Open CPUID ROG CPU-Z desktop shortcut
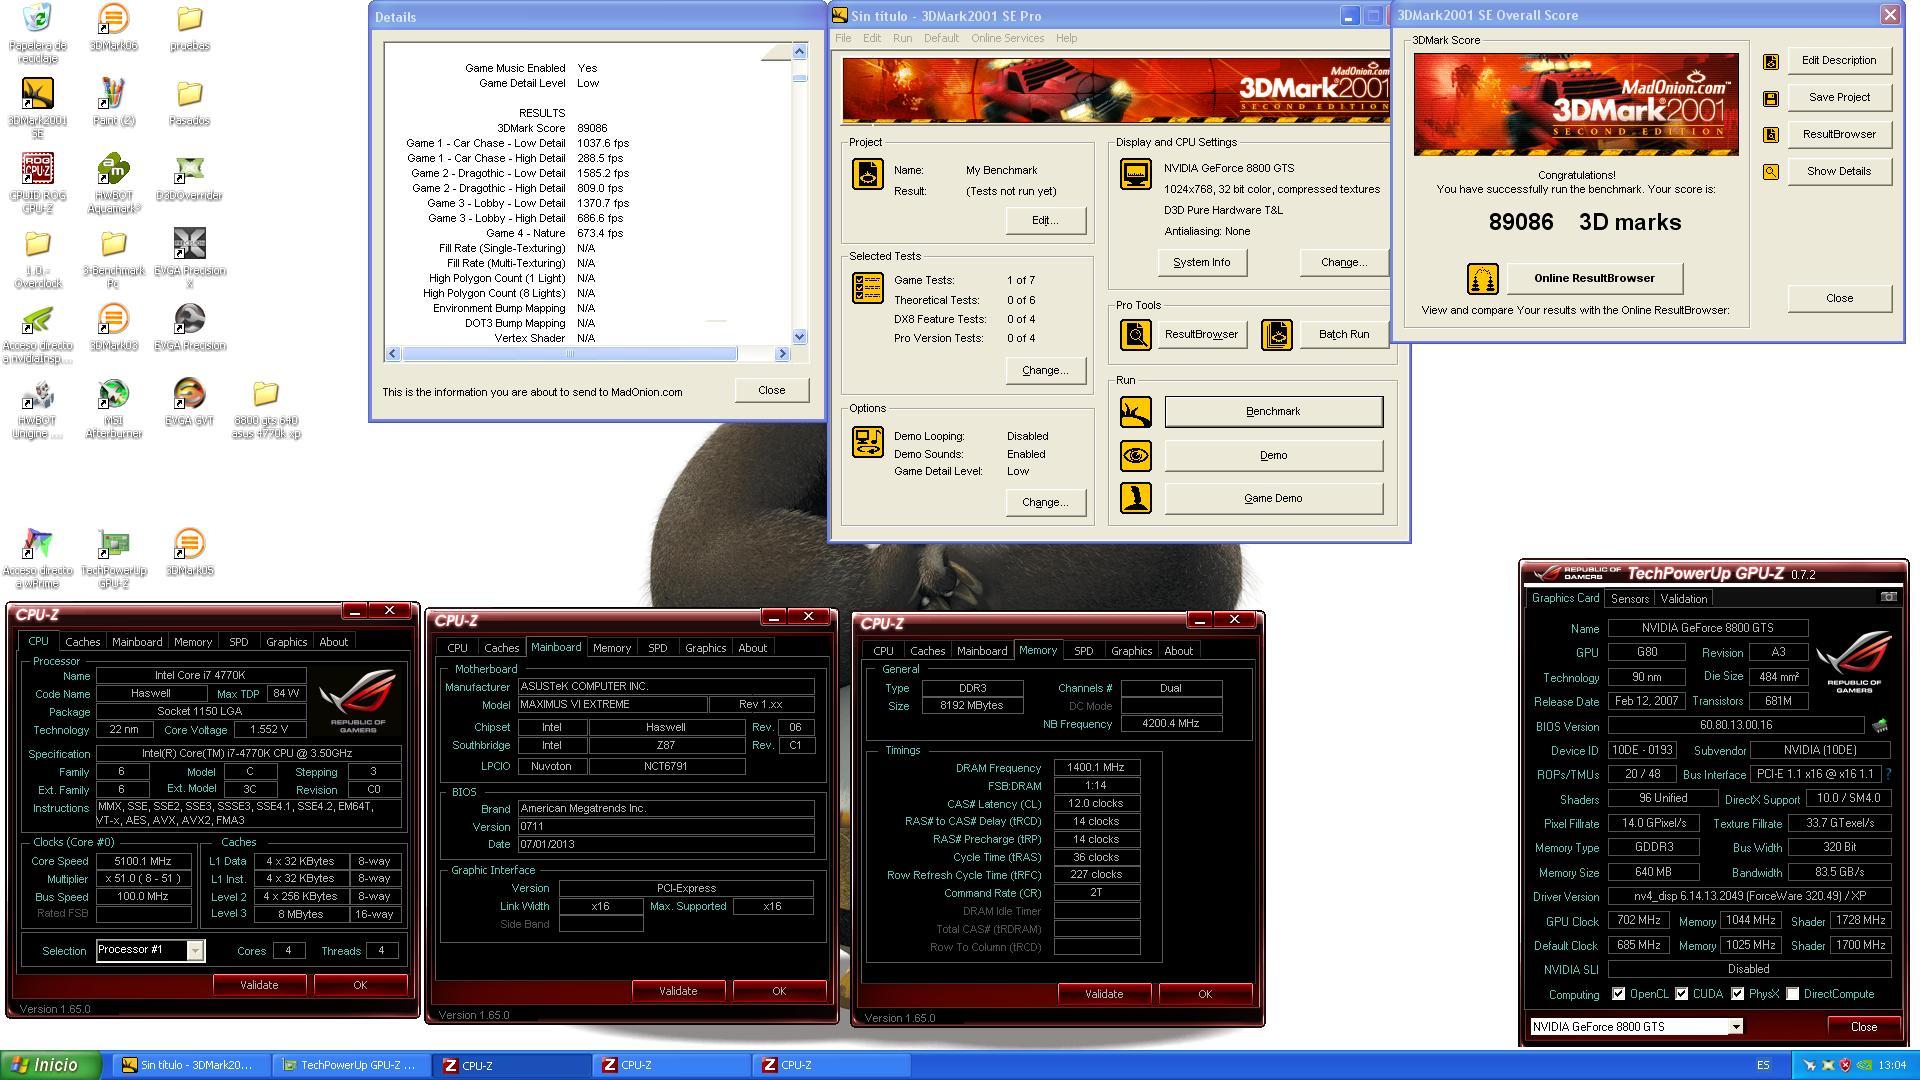The height and width of the screenshot is (1080, 1920). coord(37,181)
